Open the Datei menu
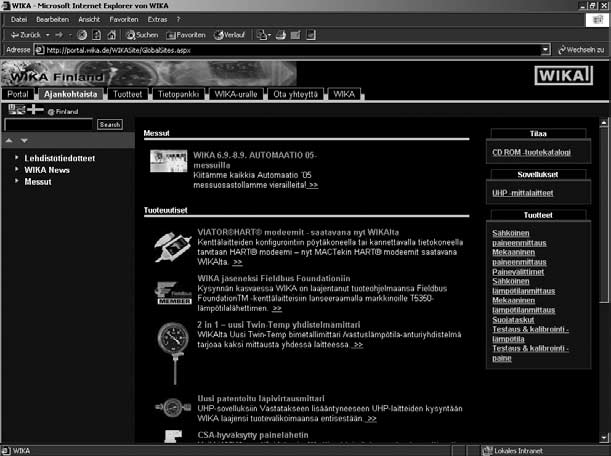The image size is (611, 456). click(19, 19)
